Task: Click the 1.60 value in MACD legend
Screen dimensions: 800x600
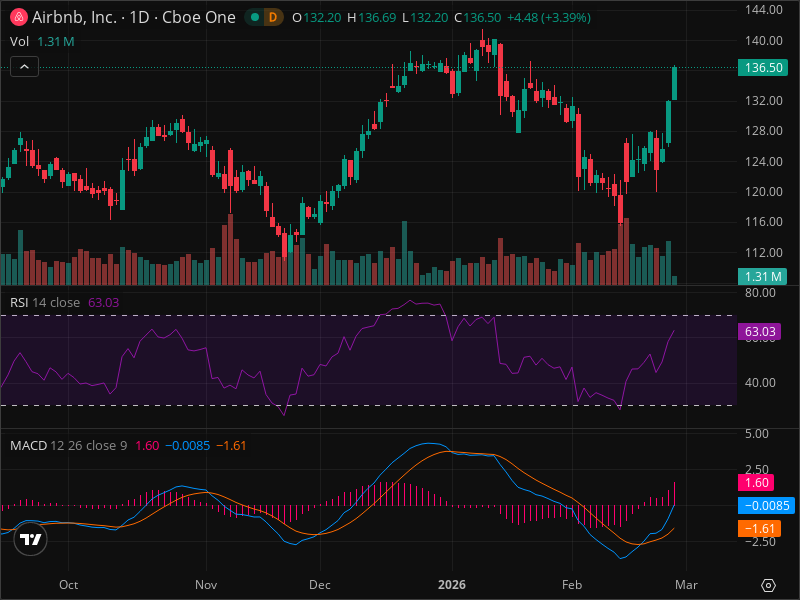Action: pos(147,445)
